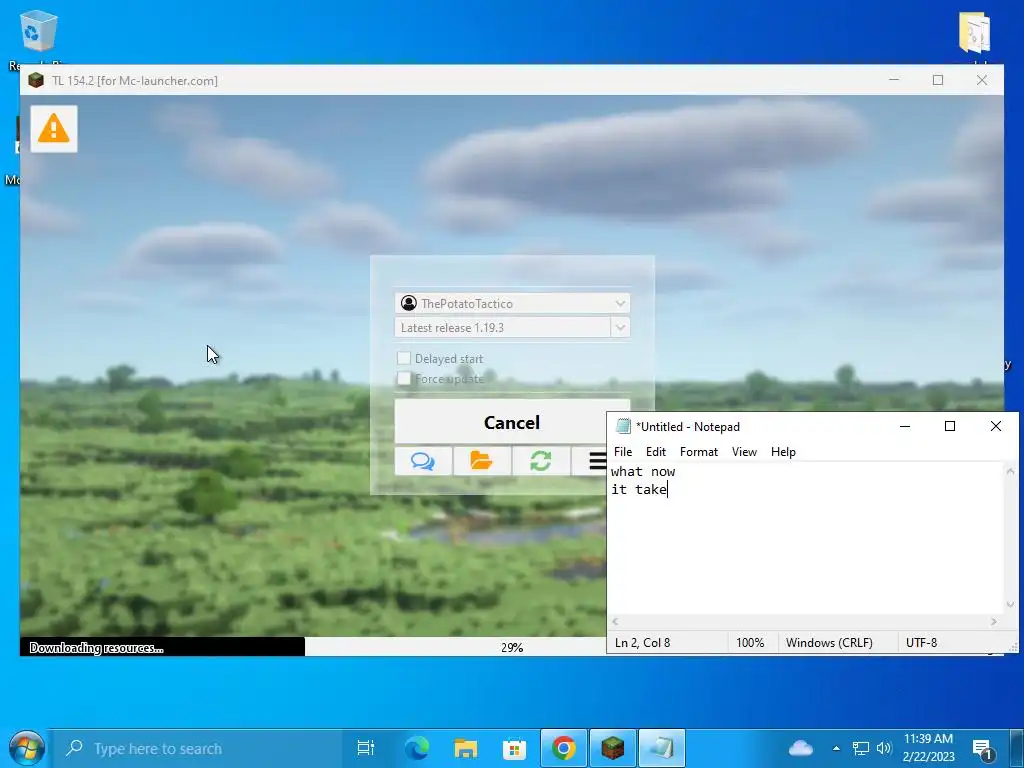The width and height of the screenshot is (1024, 768).
Task: Open the Windows Start orb
Action: coord(26,748)
